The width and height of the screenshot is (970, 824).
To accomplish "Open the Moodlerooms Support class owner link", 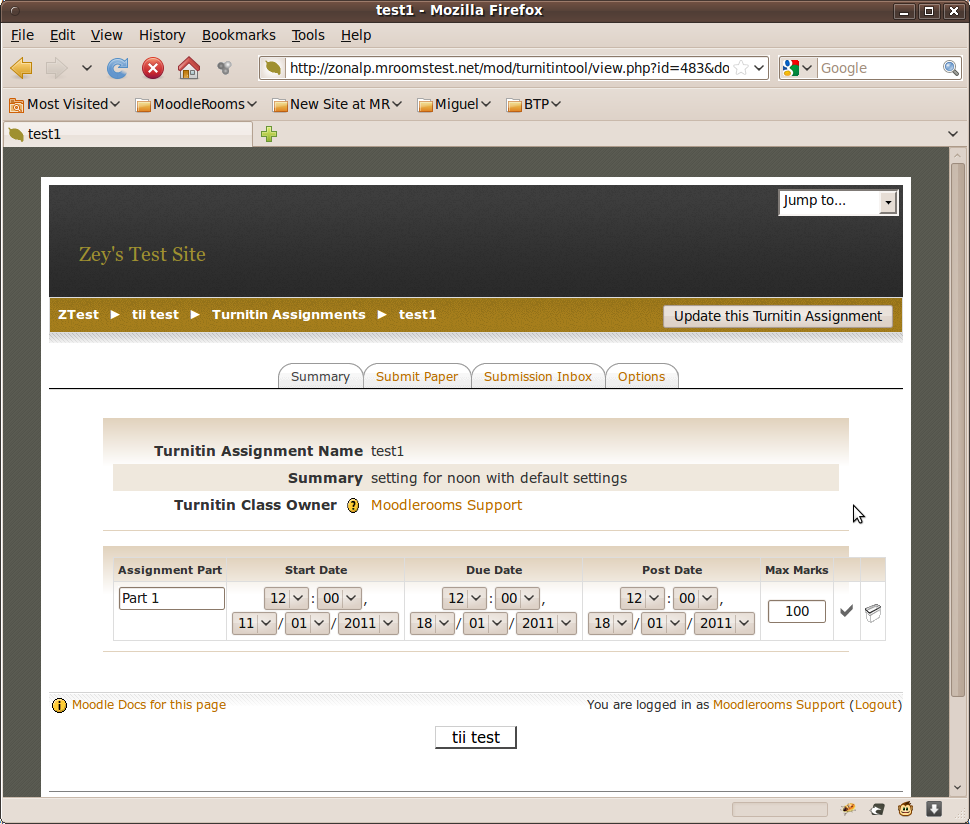I will pyautogui.click(x=447, y=505).
